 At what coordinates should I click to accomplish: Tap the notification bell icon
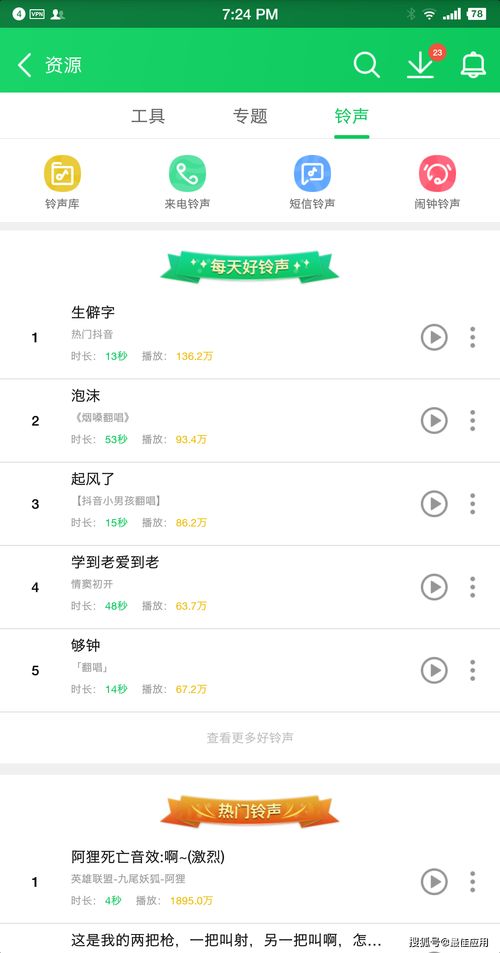click(473, 64)
